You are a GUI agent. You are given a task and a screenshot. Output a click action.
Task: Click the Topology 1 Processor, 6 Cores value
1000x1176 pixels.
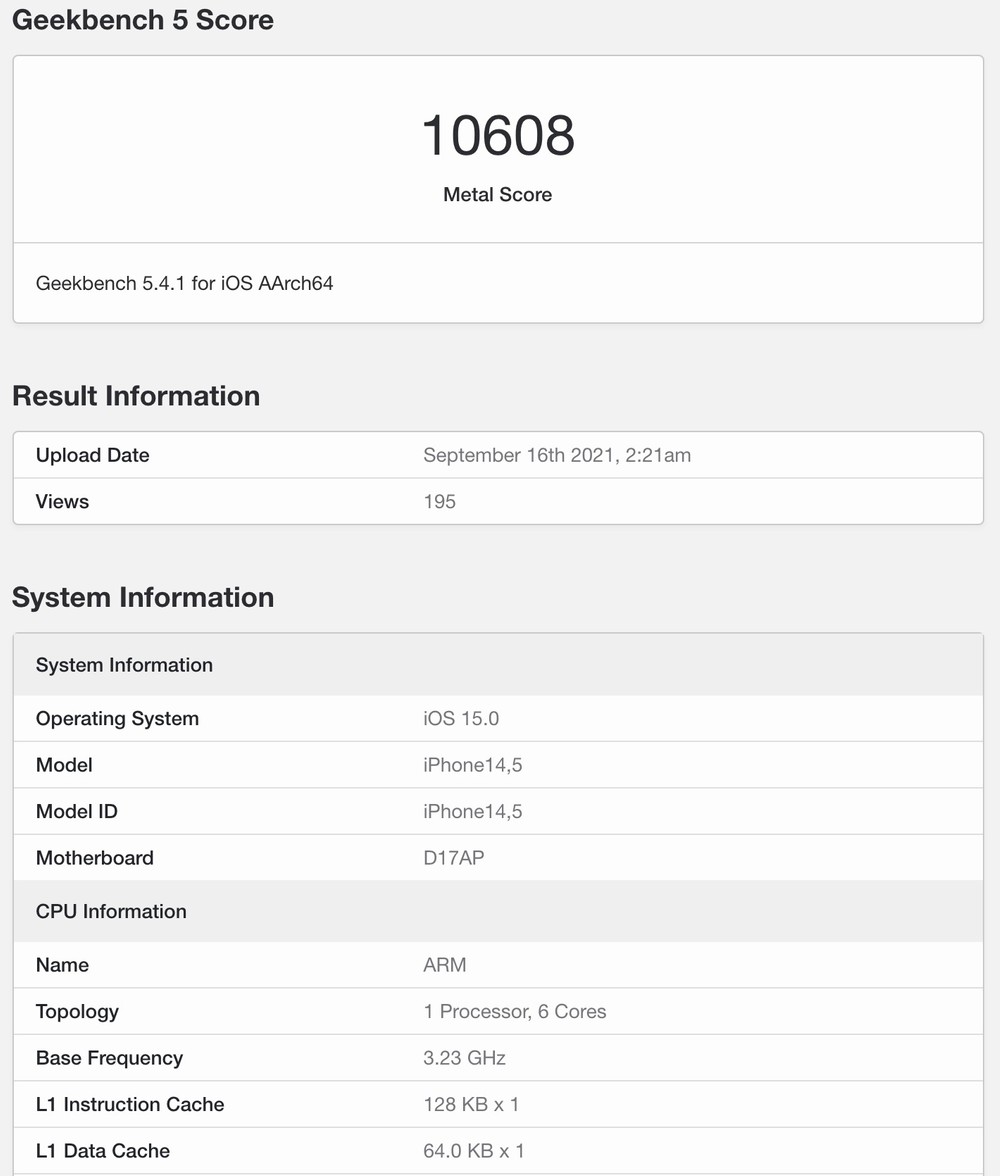515,1012
